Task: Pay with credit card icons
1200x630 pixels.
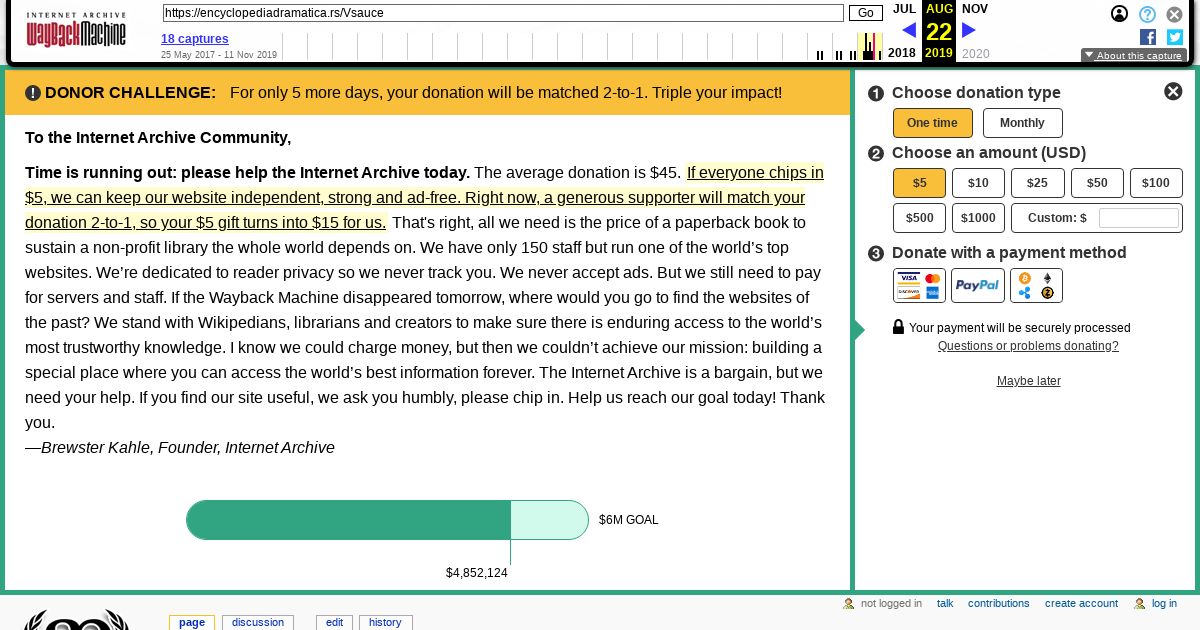Action: (x=919, y=285)
